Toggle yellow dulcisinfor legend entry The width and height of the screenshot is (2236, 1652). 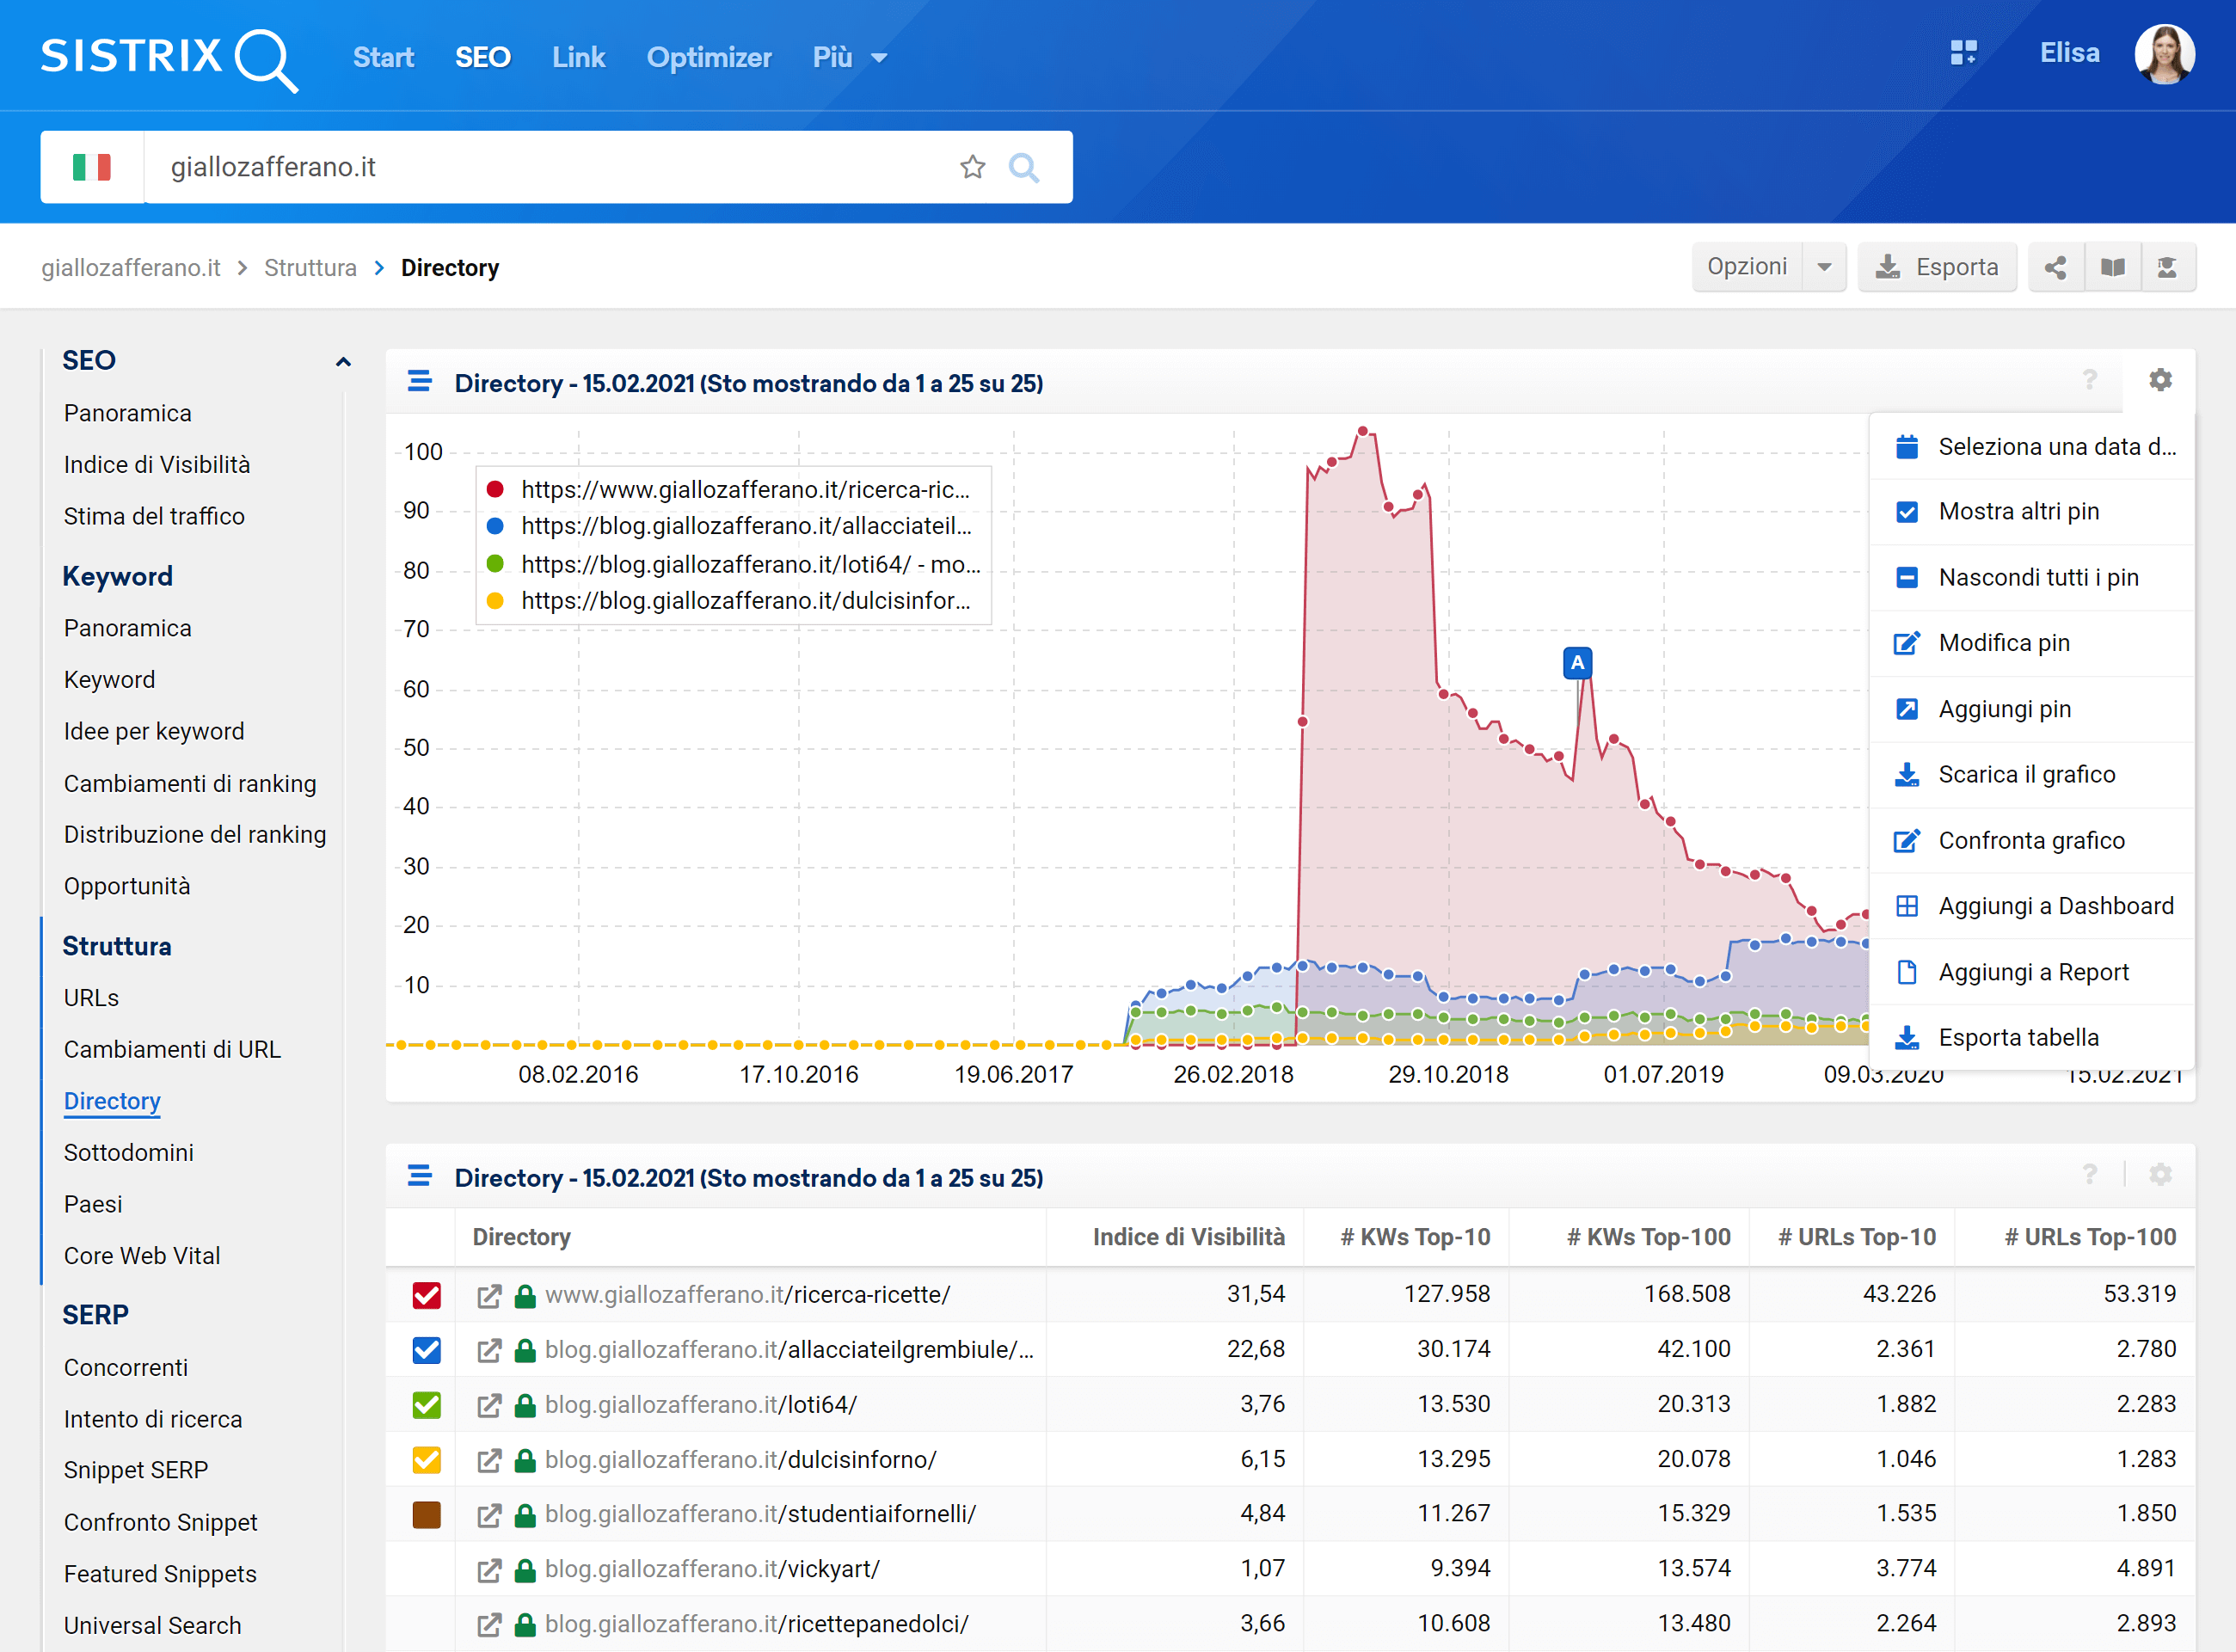pyautogui.click(x=729, y=601)
